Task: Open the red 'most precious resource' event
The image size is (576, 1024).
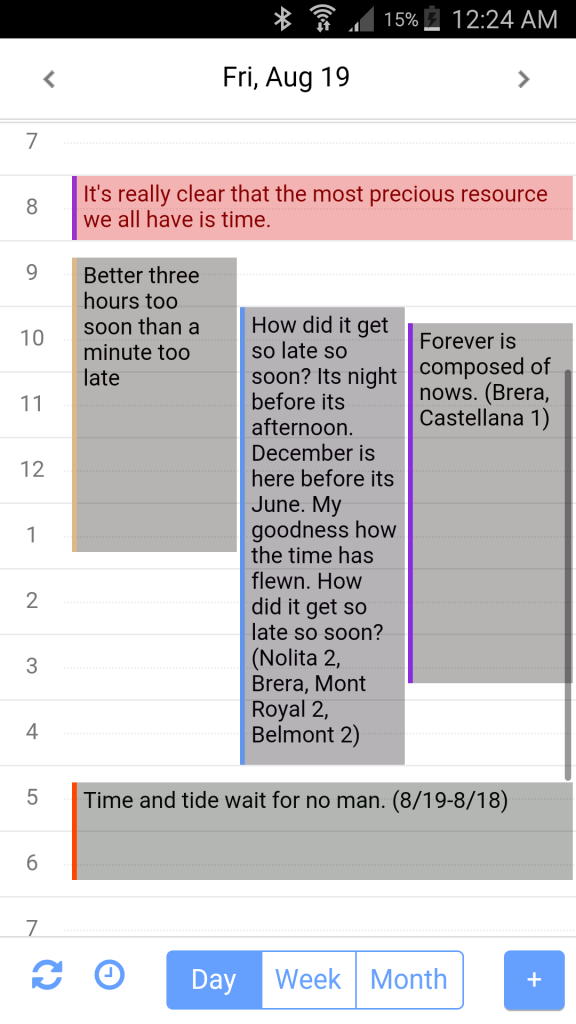Action: (323, 208)
